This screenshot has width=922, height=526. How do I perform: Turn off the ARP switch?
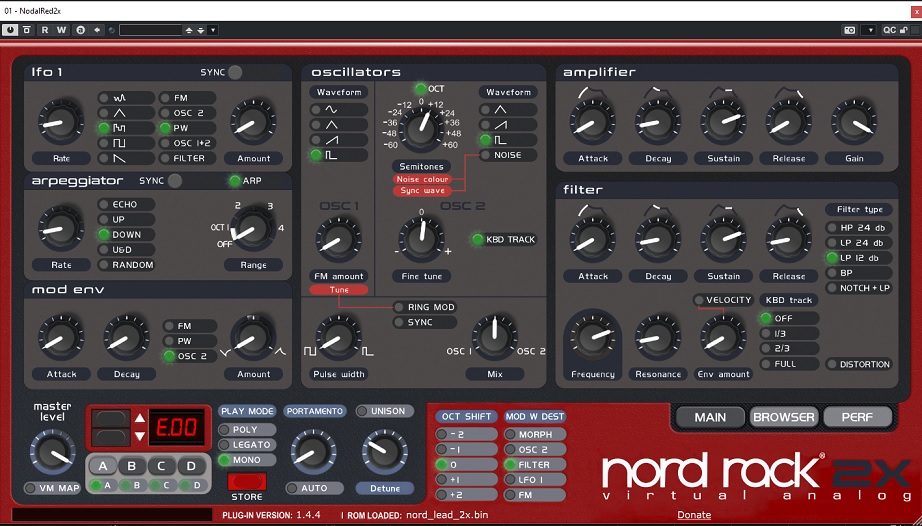click(x=235, y=180)
